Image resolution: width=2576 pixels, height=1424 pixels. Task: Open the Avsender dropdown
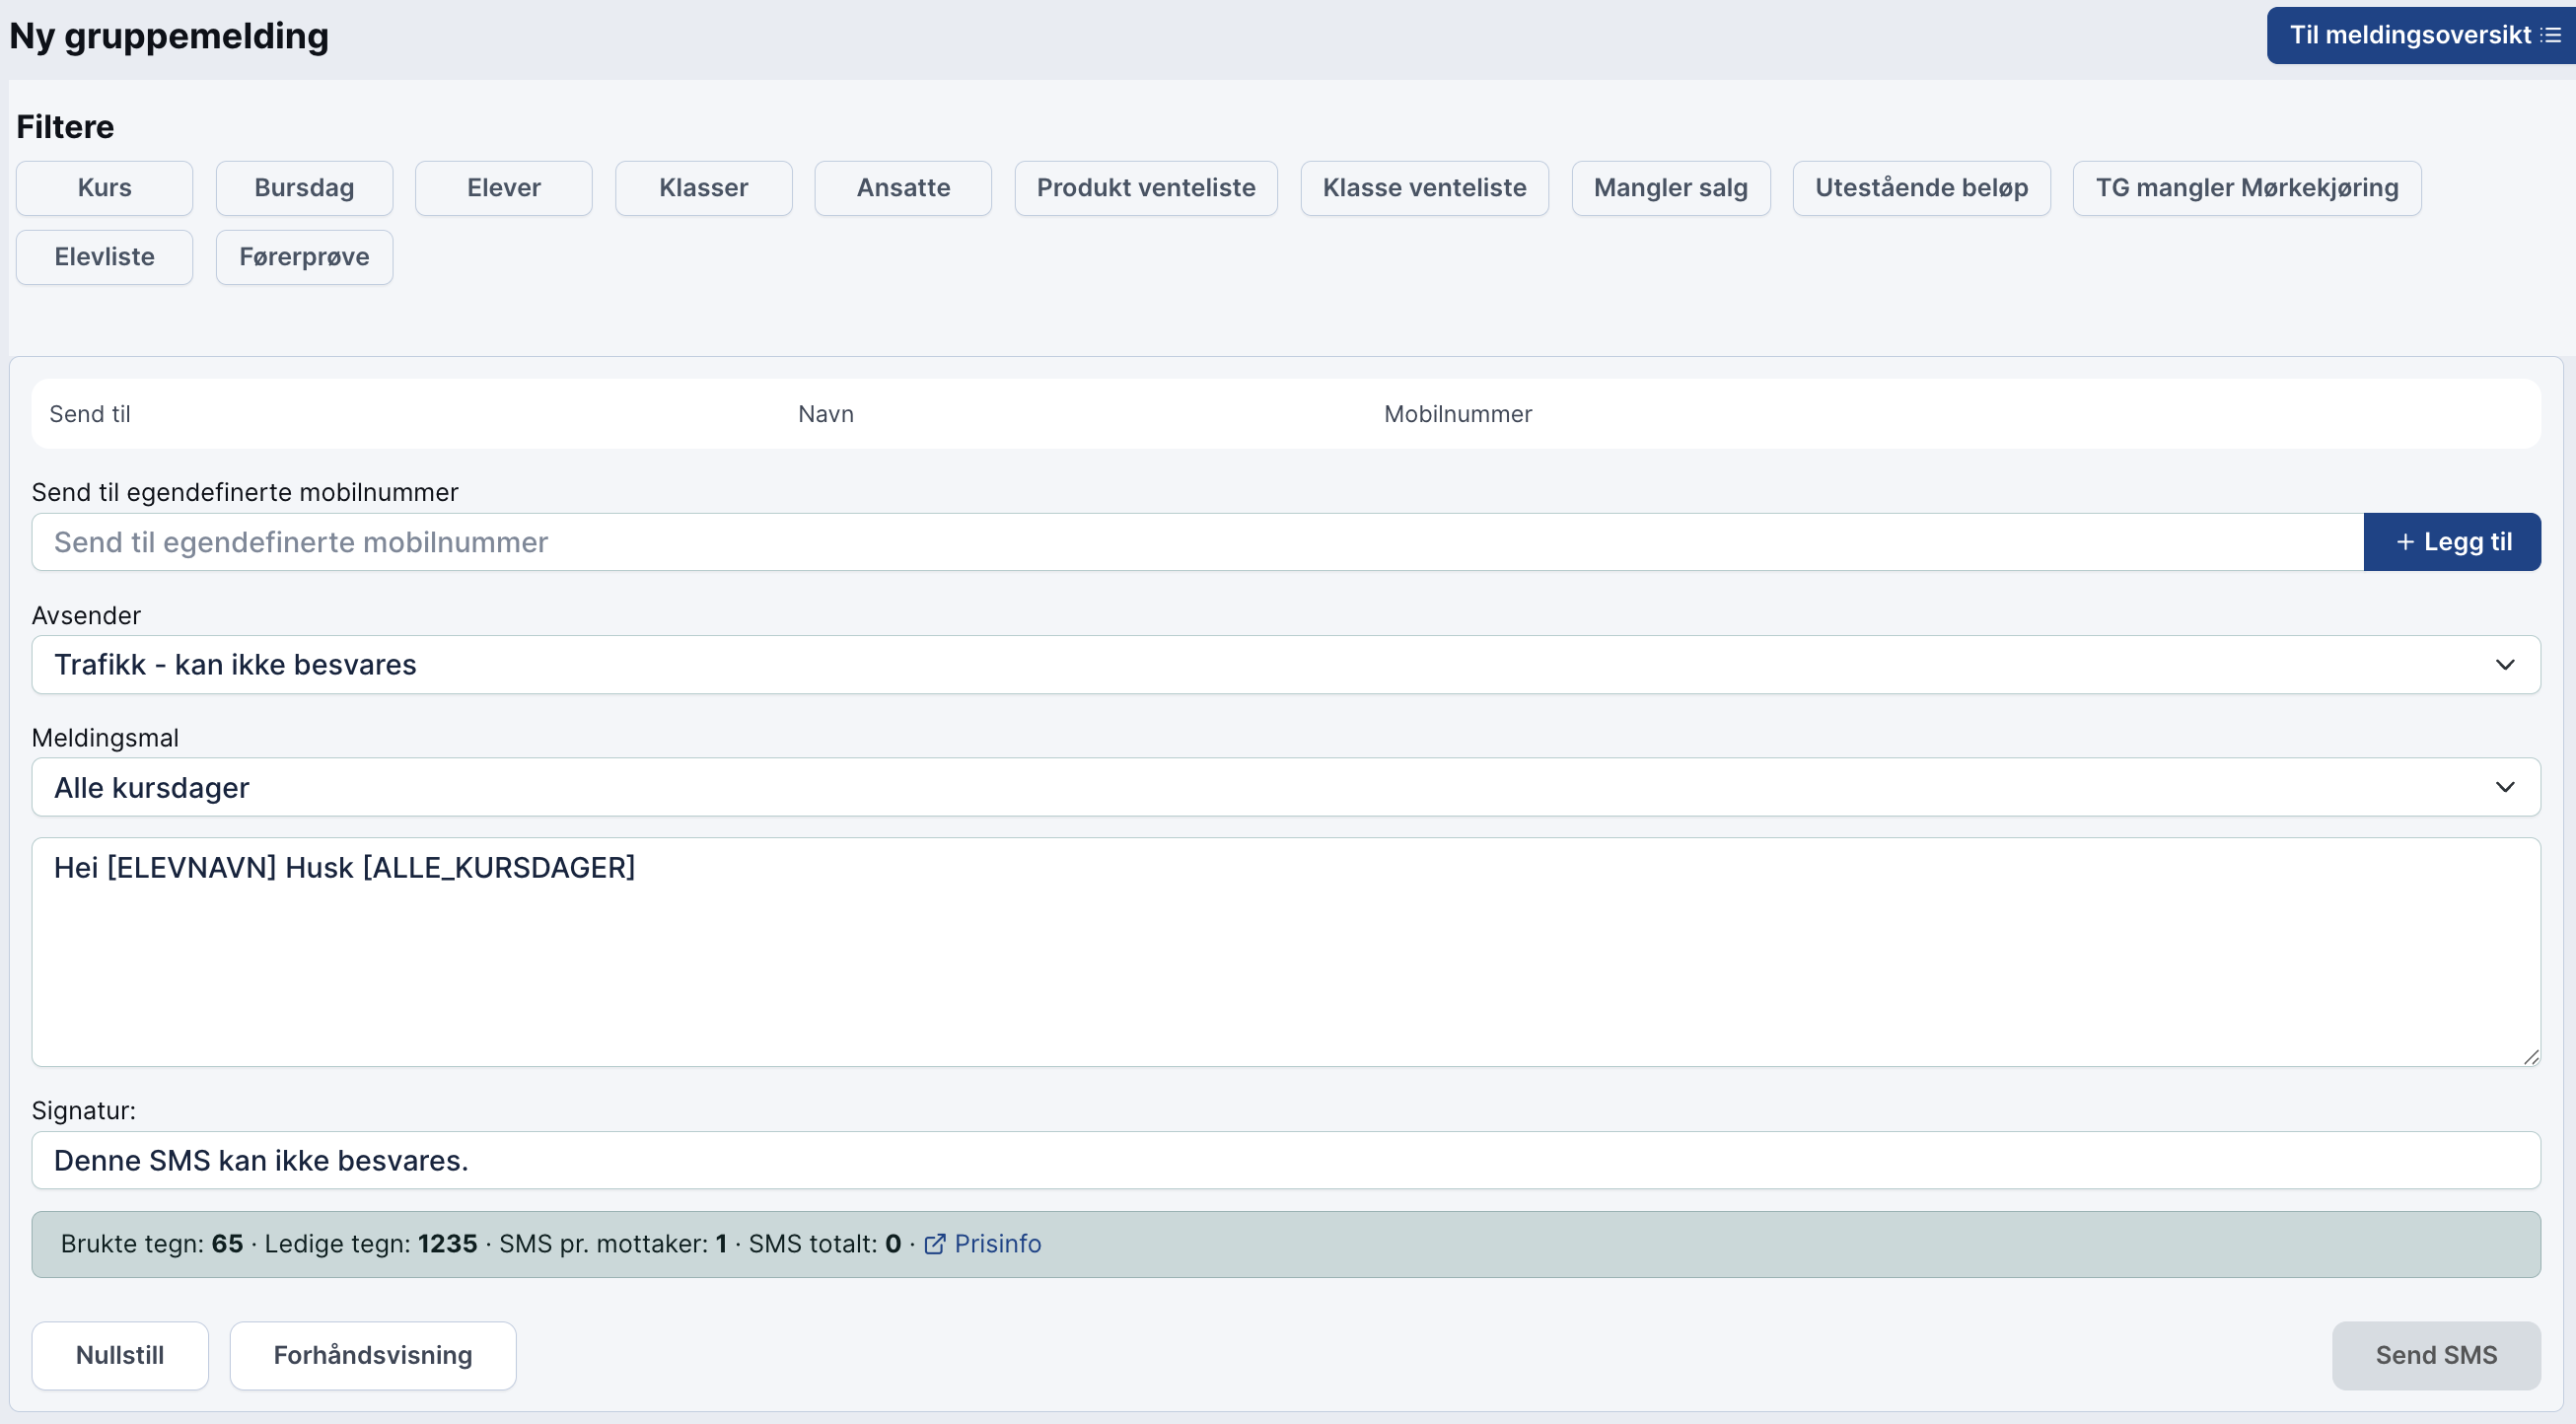pyautogui.click(x=1286, y=665)
